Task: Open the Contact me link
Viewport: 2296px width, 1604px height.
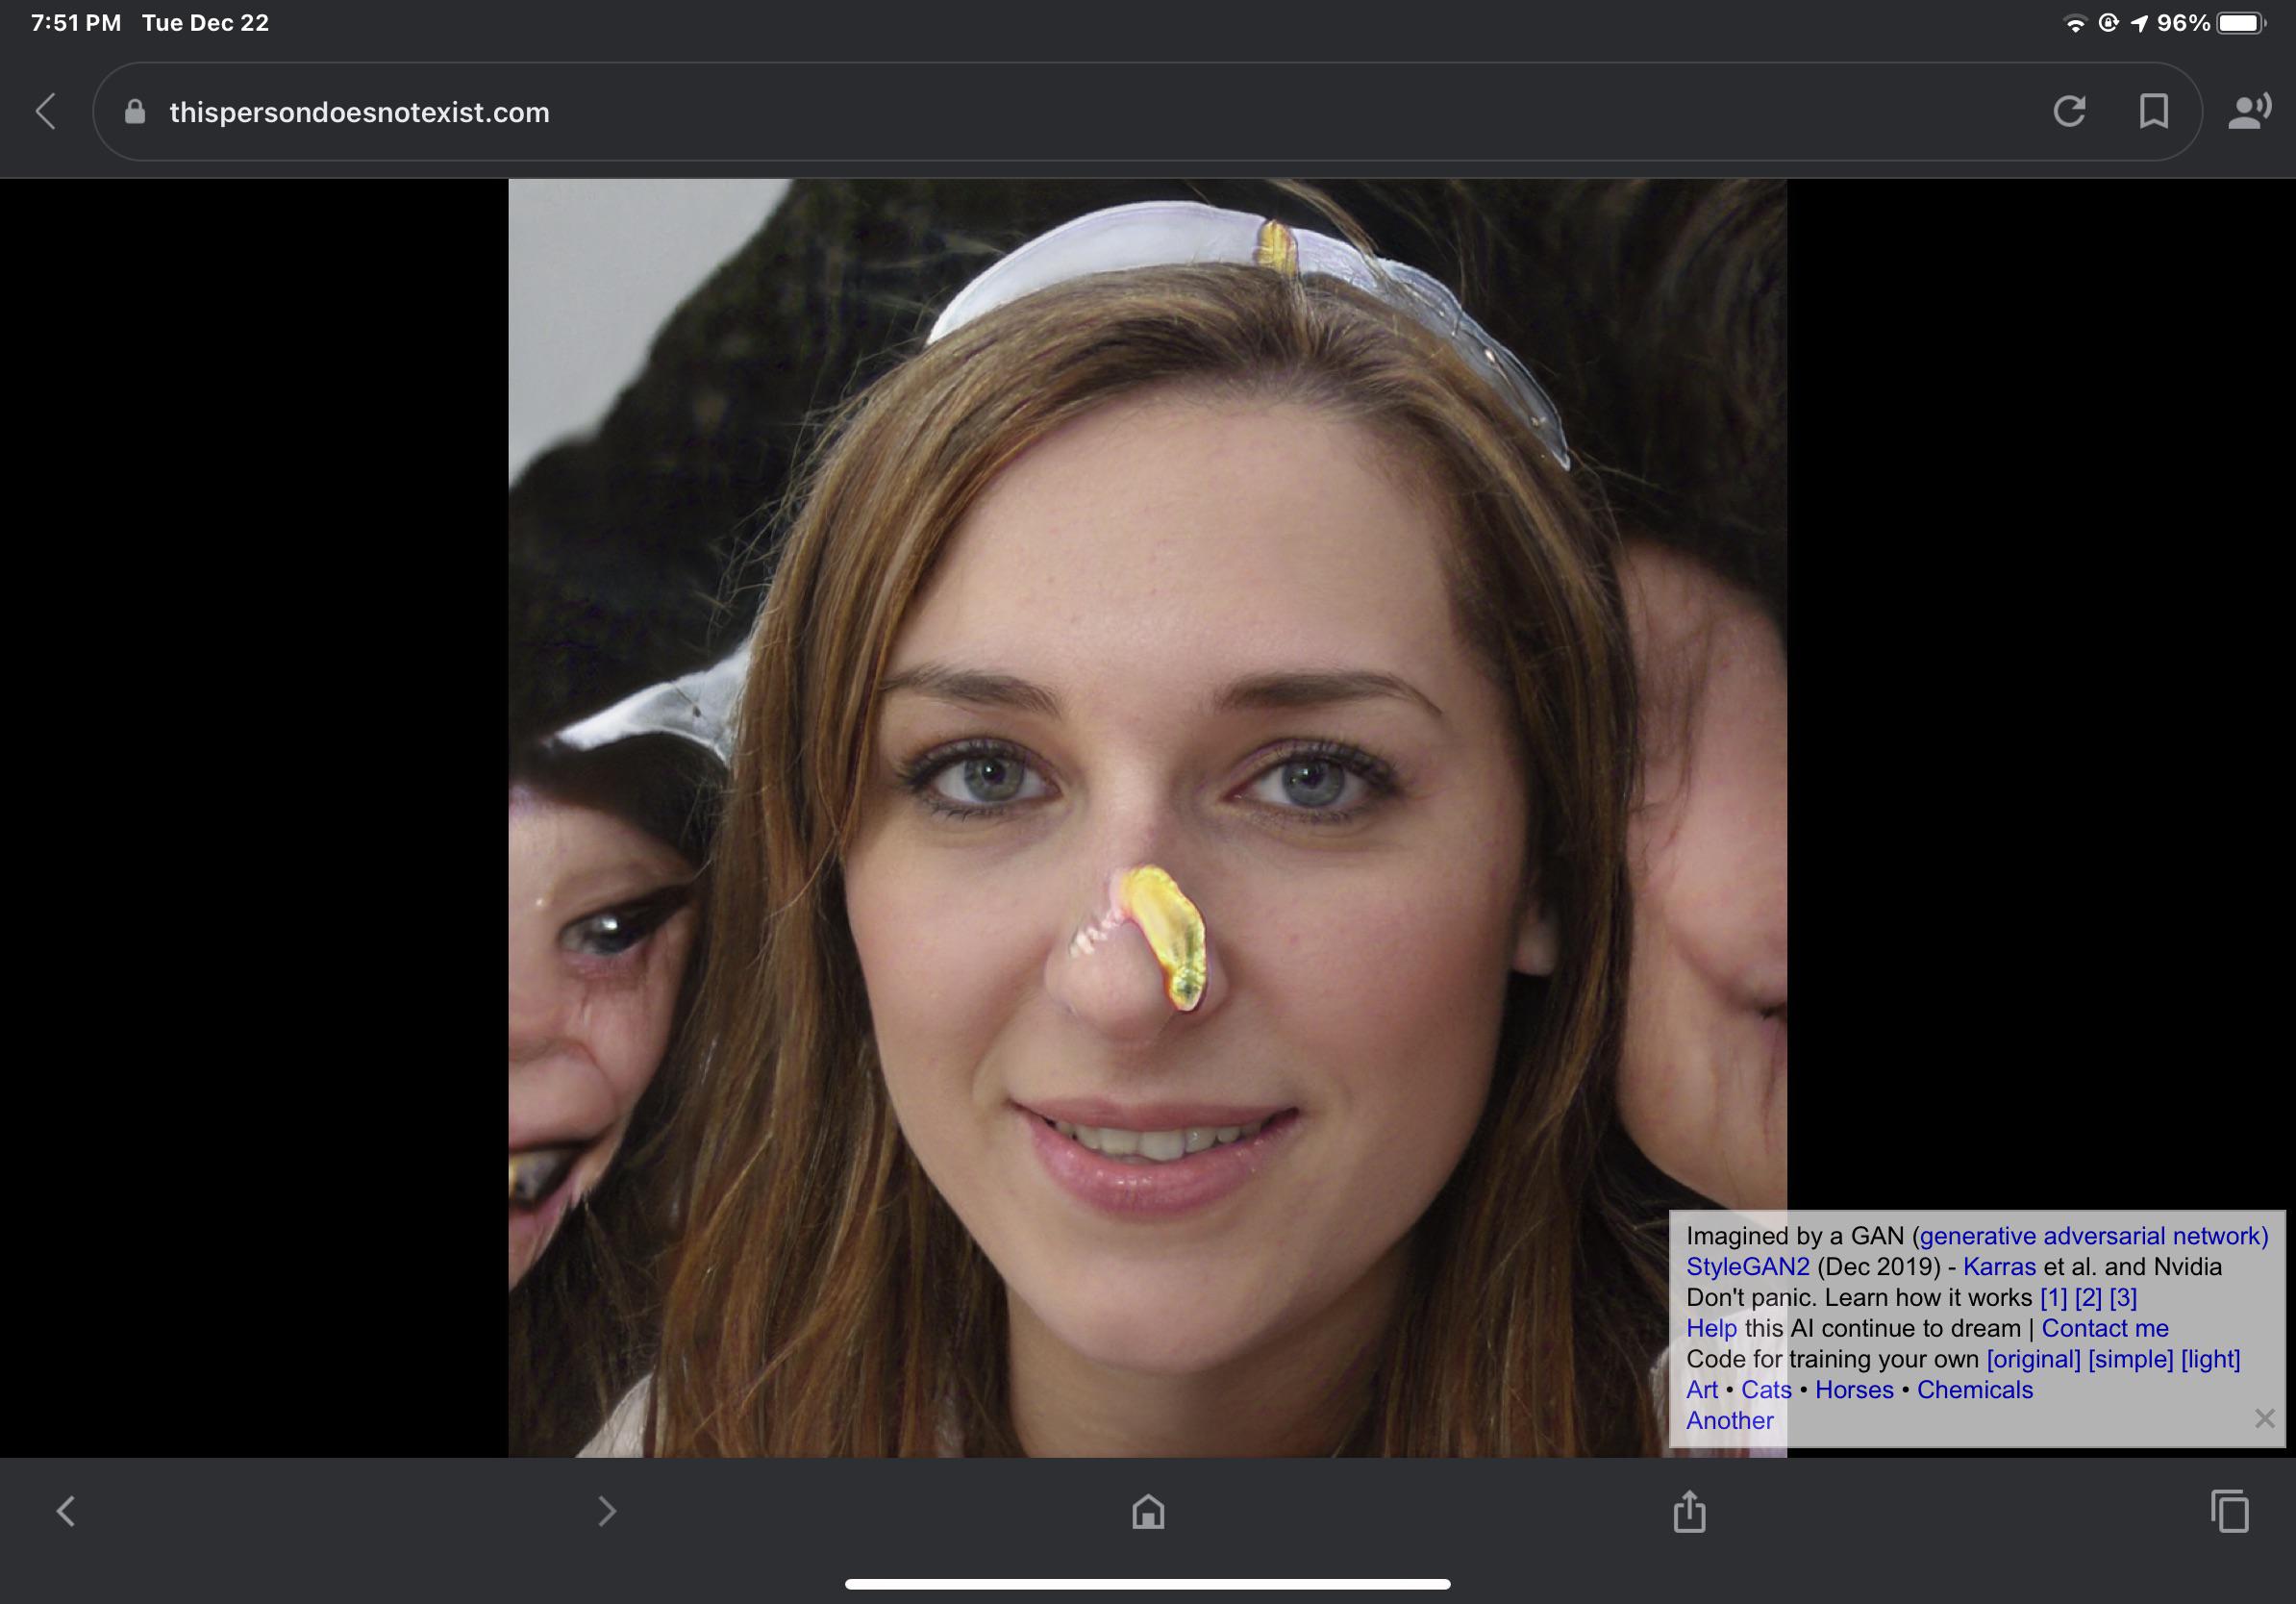Action: [x=2104, y=1328]
